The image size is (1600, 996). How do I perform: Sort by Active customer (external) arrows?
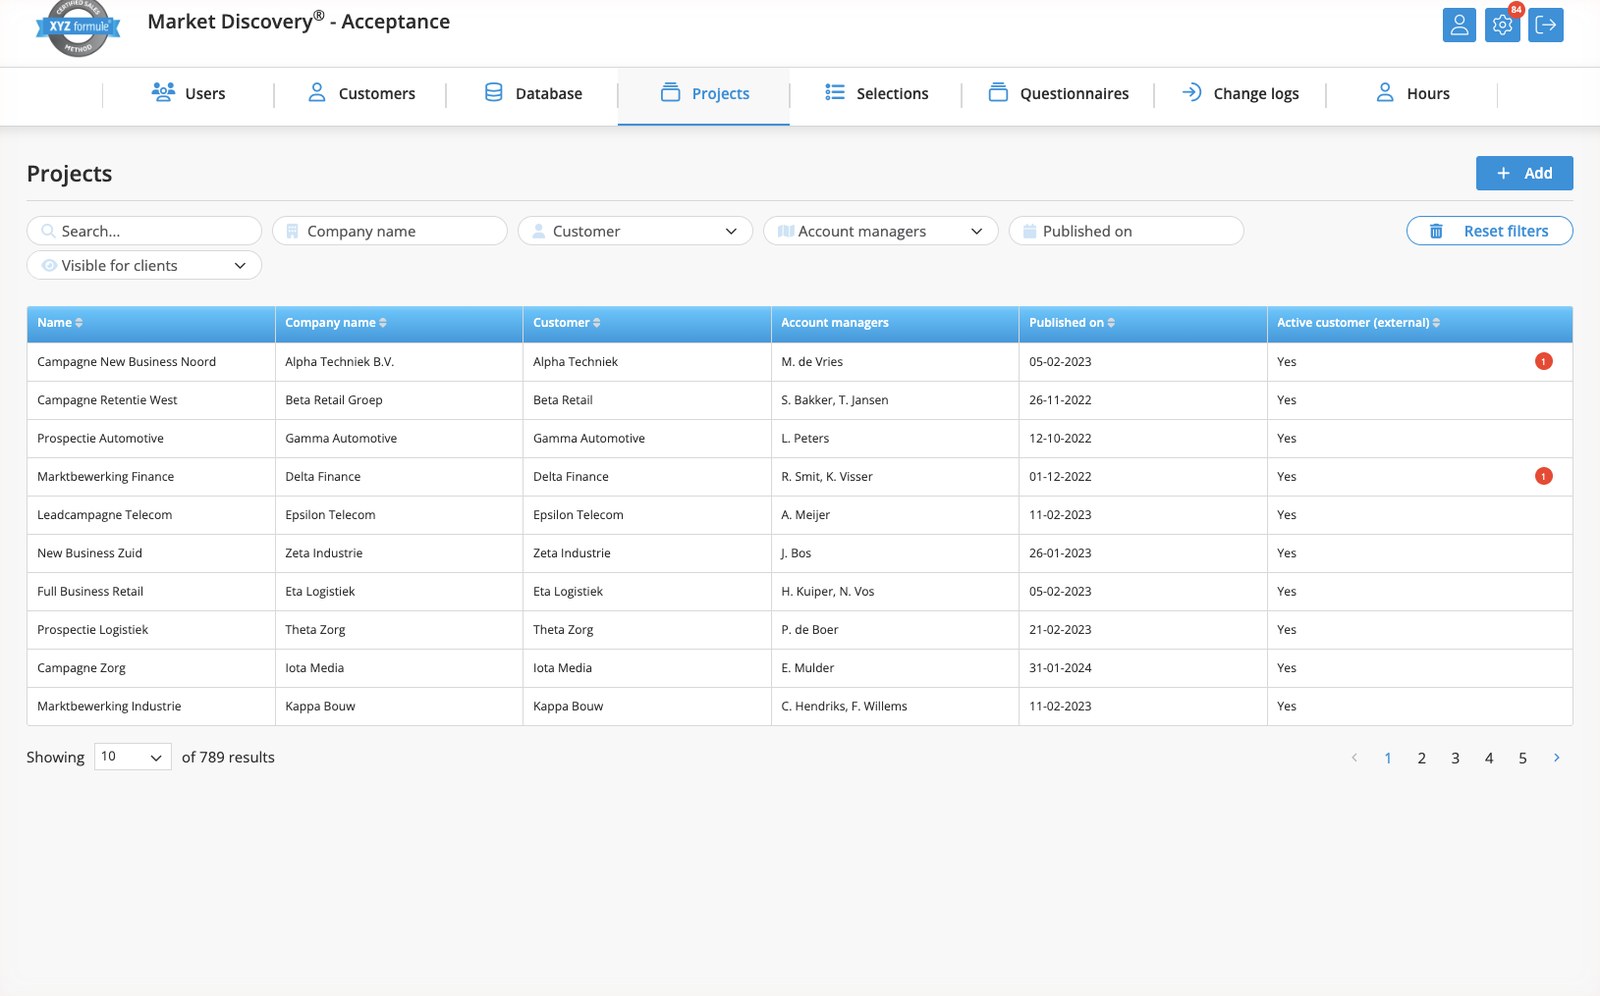point(1436,323)
